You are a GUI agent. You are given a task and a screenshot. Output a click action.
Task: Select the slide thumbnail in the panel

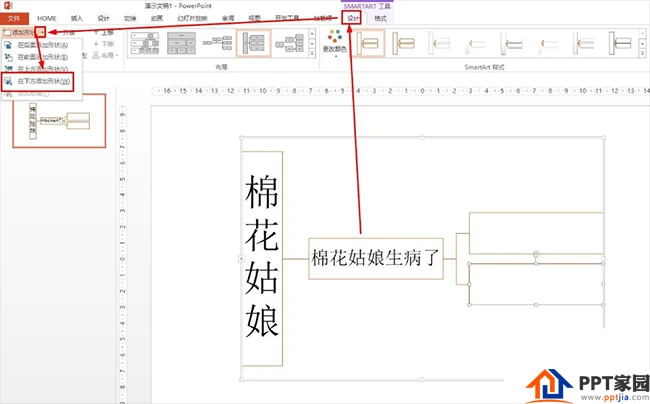pyautogui.click(x=59, y=121)
